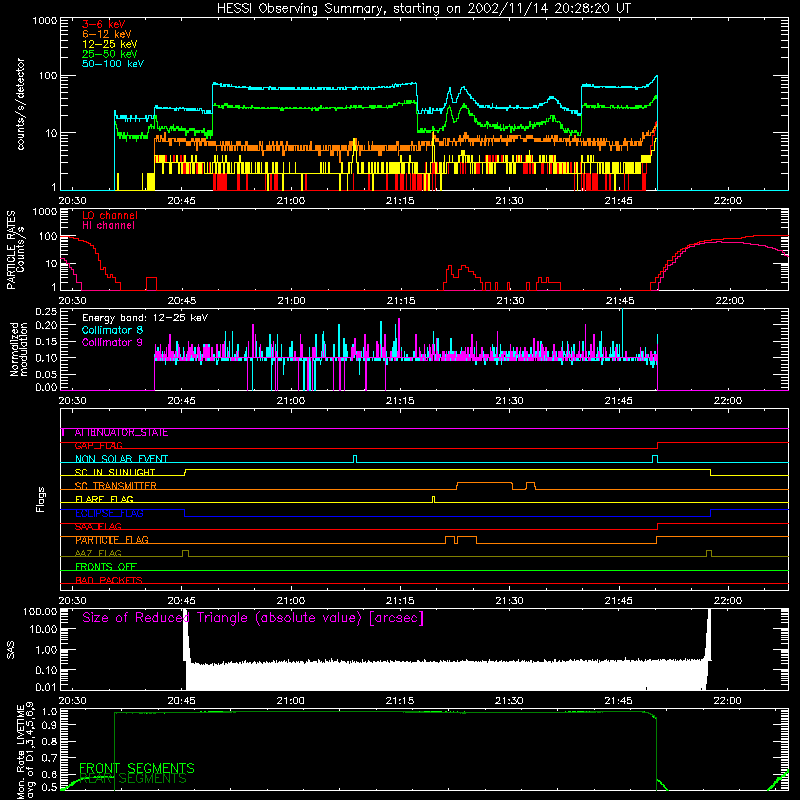The height and width of the screenshot is (800, 800).
Task: Click the LO channel legend label
Action: click(110, 215)
